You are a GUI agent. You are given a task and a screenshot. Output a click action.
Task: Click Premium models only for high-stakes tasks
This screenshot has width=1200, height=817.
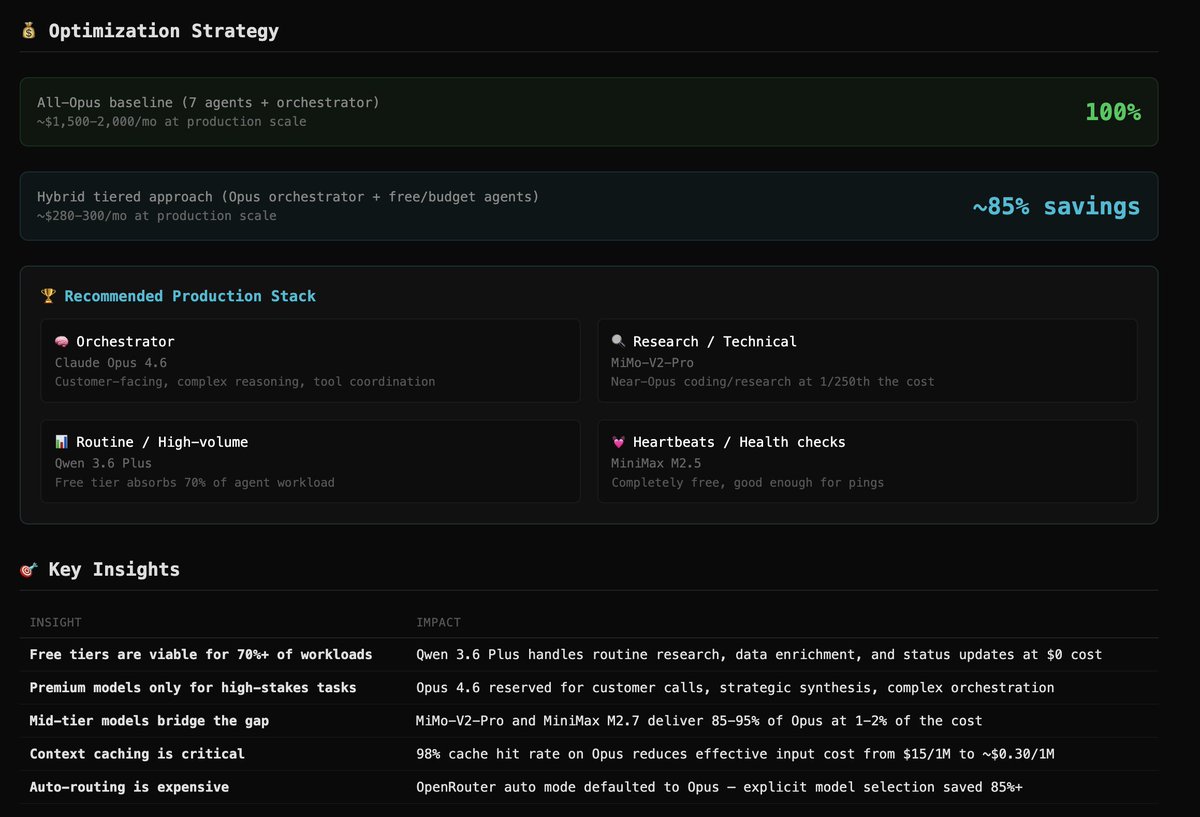click(193, 688)
